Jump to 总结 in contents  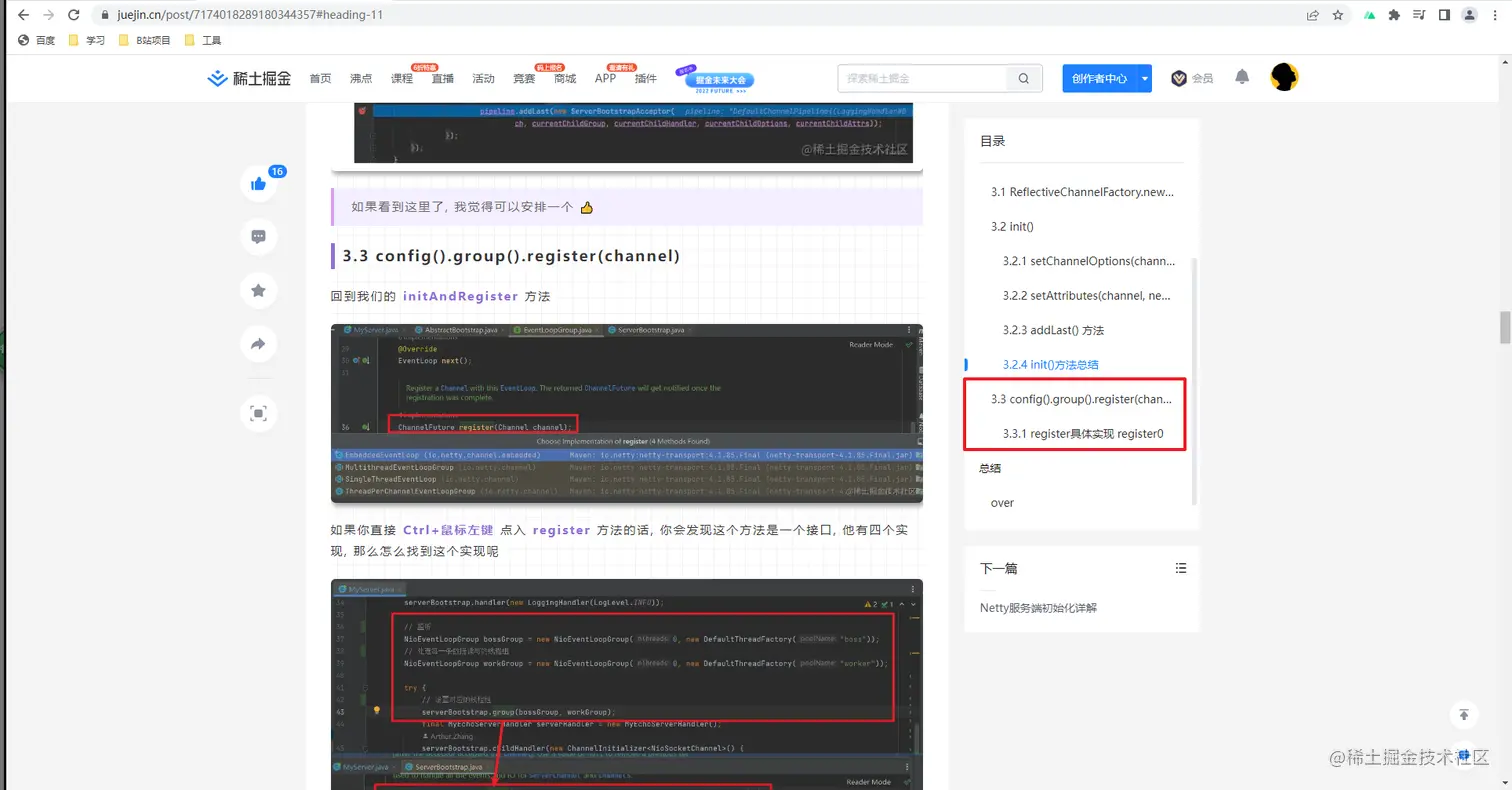click(x=991, y=468)
